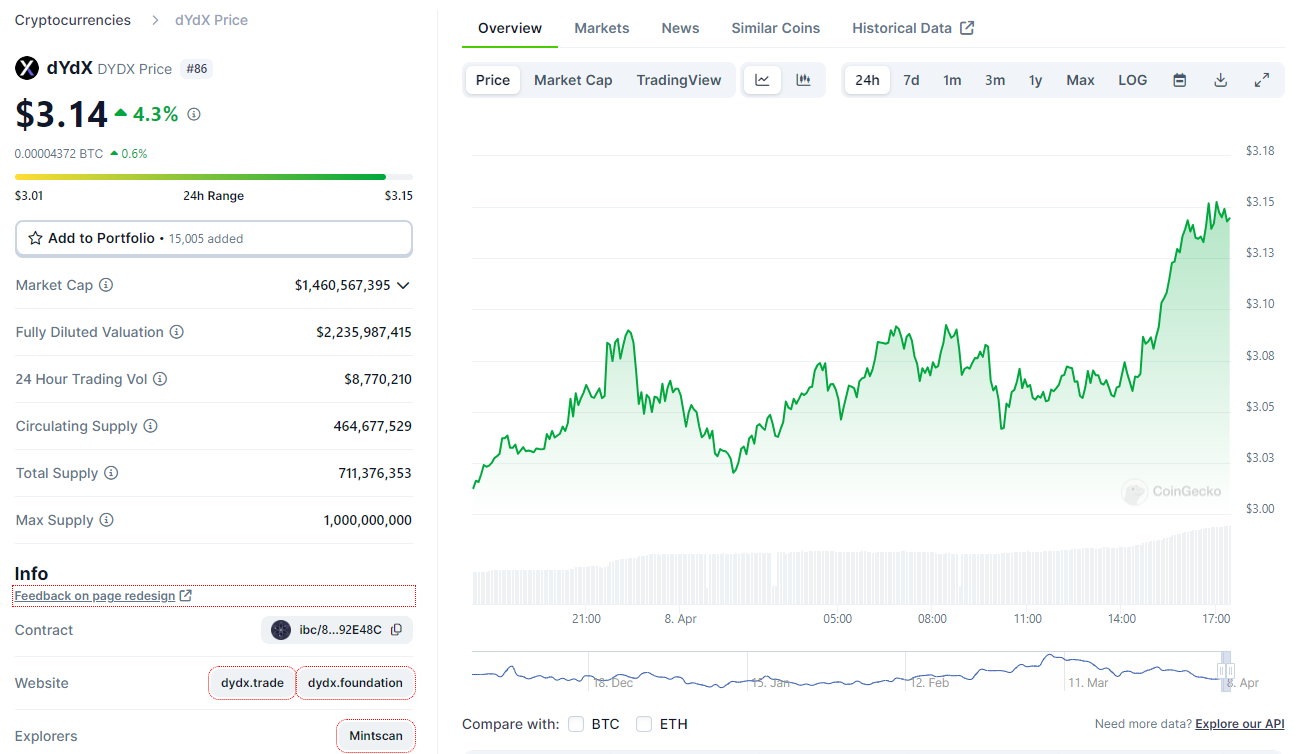Click the $2,235,987,415 valuation value
The image size is (1309, 754).
[364, 332]
